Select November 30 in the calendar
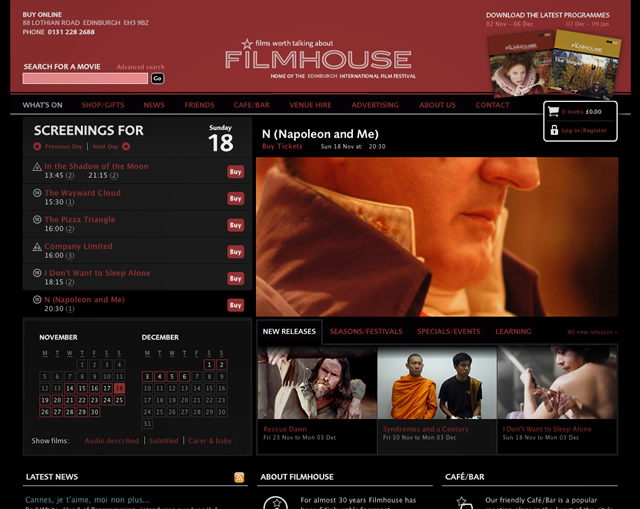Screen dimensions: 640x509 pos(94,412)
